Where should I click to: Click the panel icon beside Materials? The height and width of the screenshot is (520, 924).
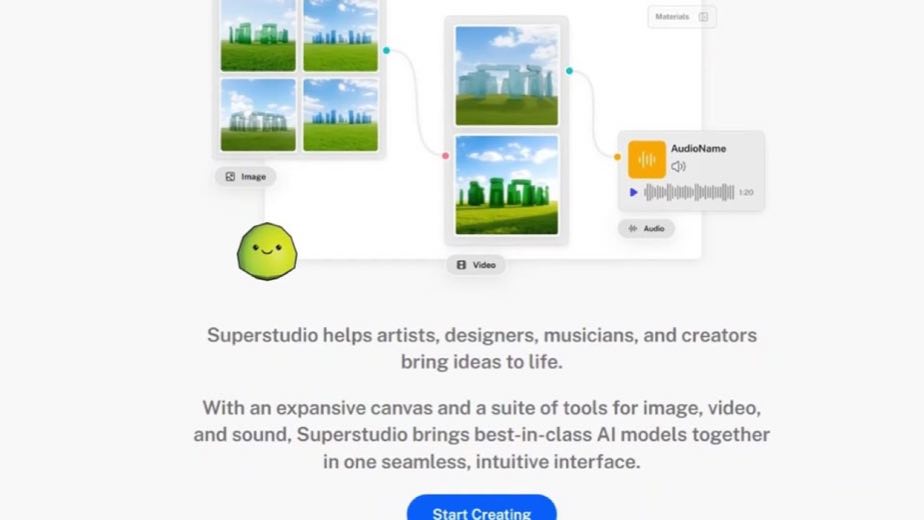coord(703,17)
